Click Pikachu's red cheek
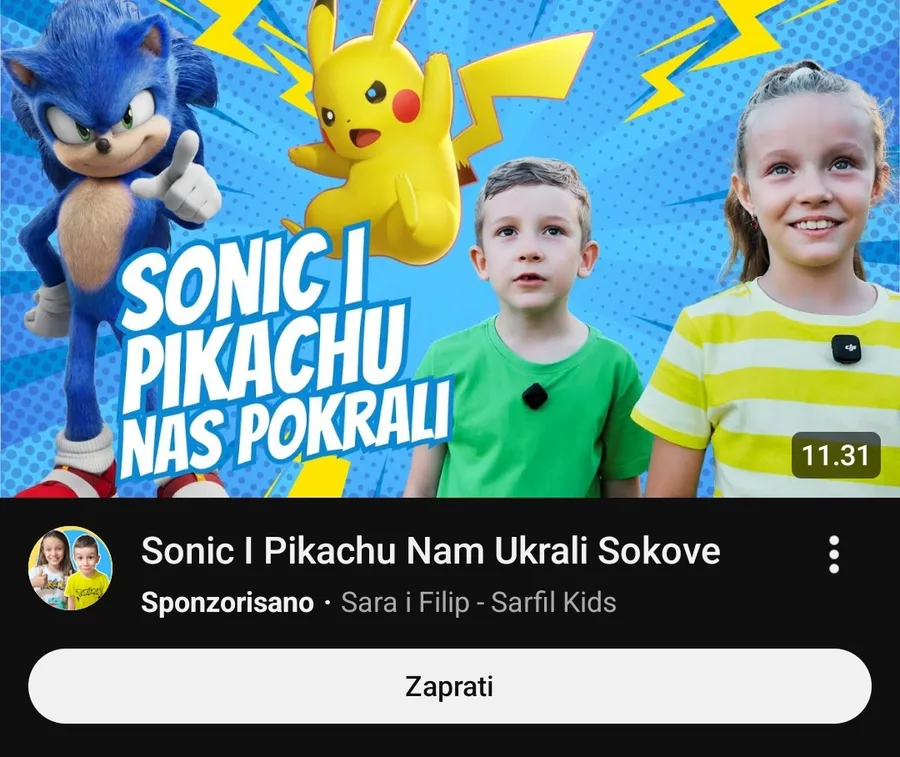 point(406,106)
